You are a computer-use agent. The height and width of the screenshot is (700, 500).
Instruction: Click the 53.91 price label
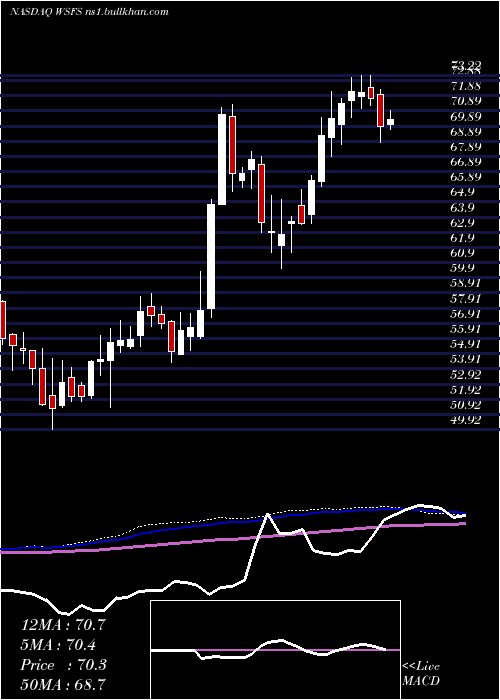pos(467,359)
